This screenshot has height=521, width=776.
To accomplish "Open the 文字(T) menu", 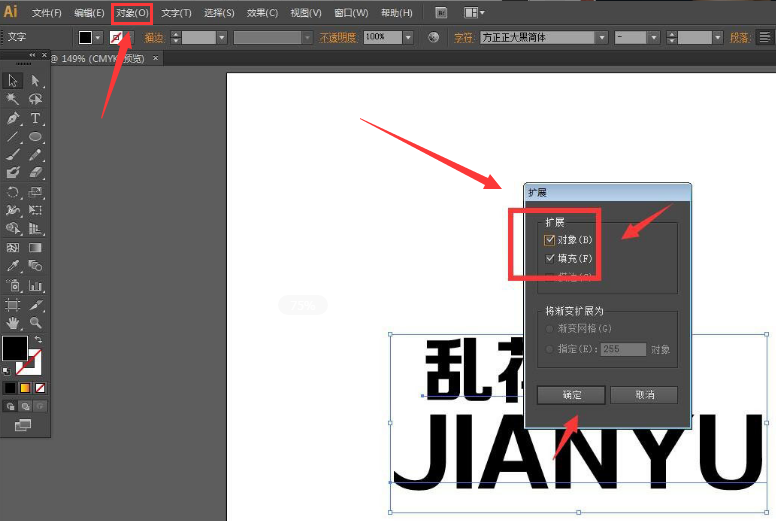I will (176, 13).
